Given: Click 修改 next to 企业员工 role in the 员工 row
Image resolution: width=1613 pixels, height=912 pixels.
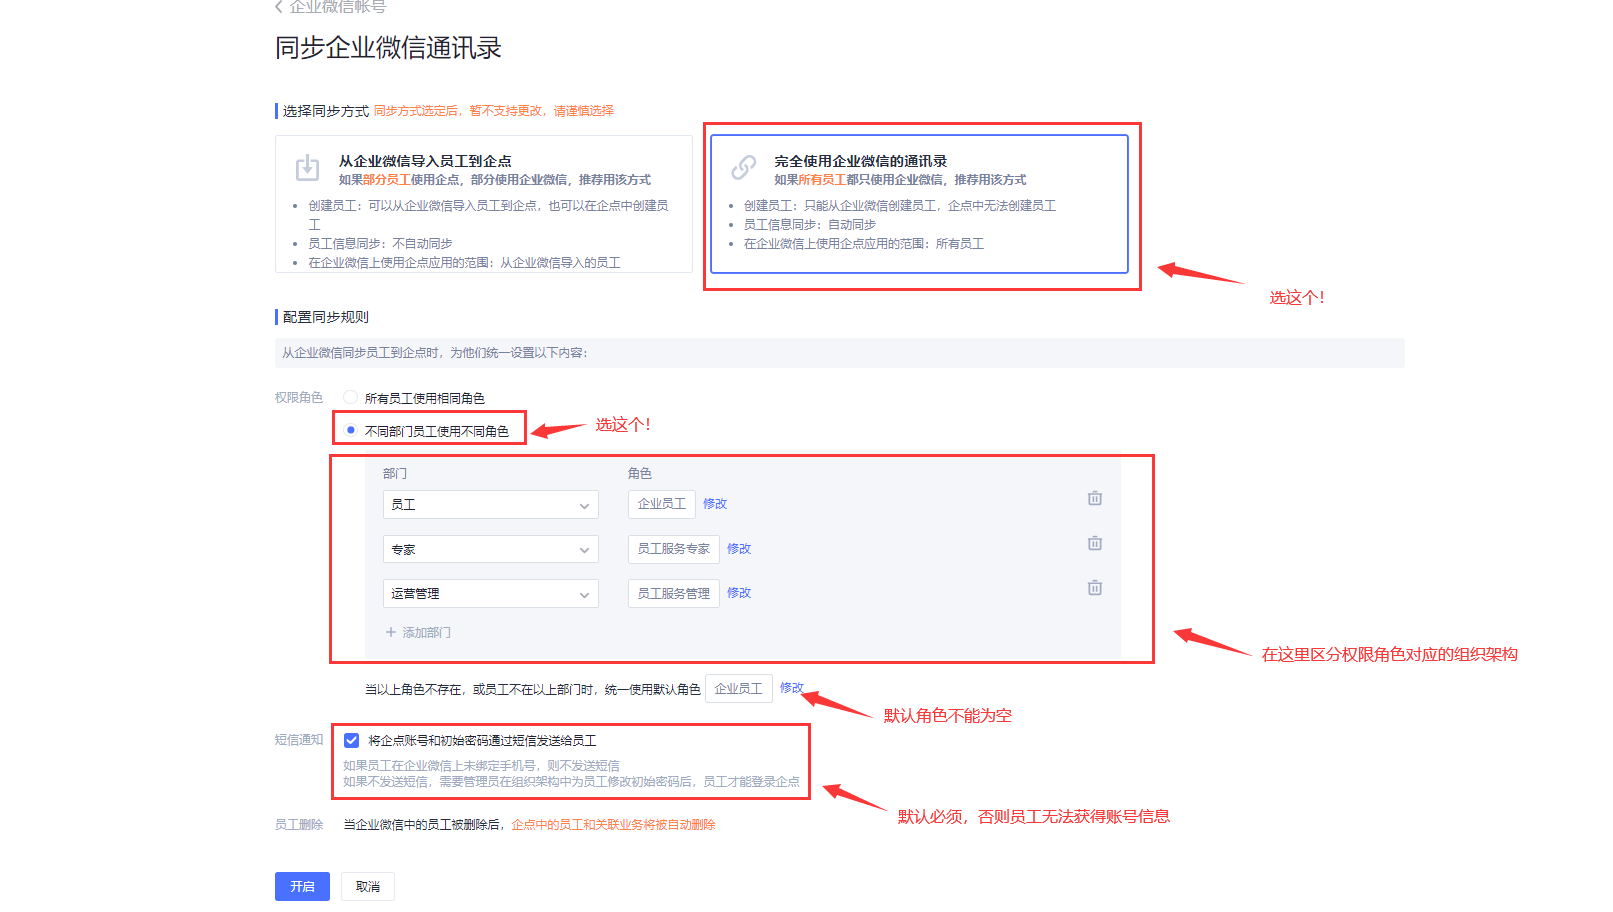Looking at the screenshot, I should 715,504.
